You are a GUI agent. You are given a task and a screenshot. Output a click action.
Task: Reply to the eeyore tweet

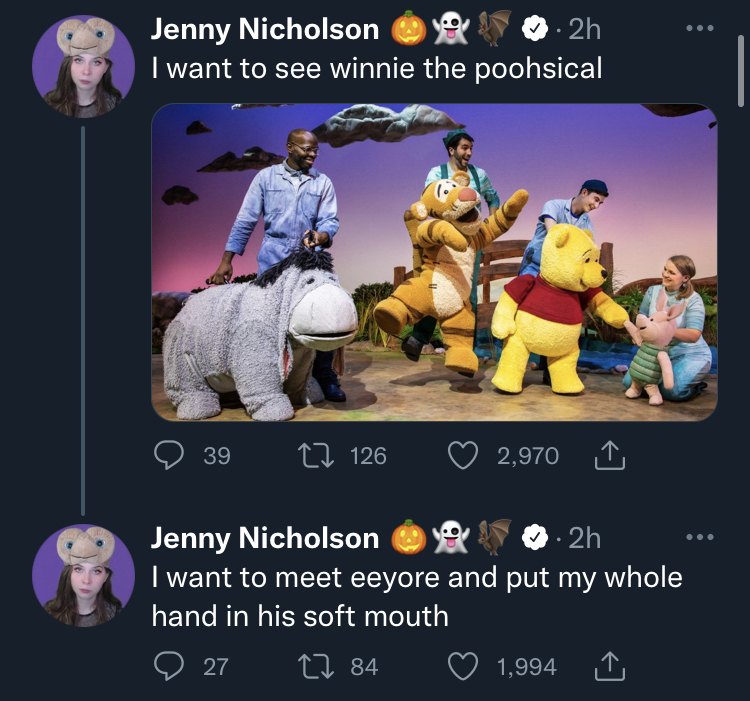(169, 667)
